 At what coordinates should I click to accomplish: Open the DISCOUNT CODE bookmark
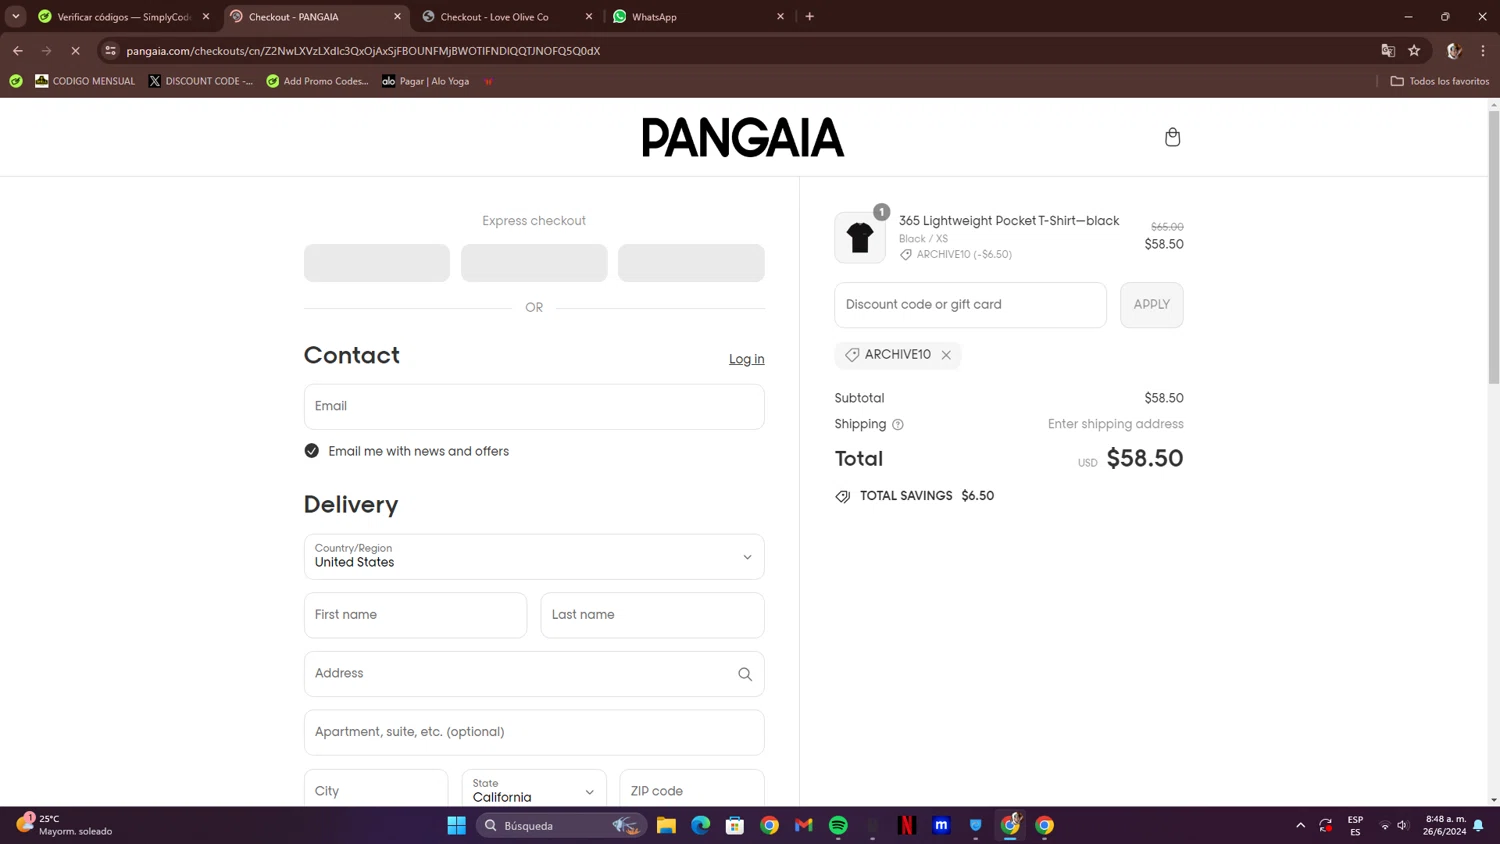(201, 81)
